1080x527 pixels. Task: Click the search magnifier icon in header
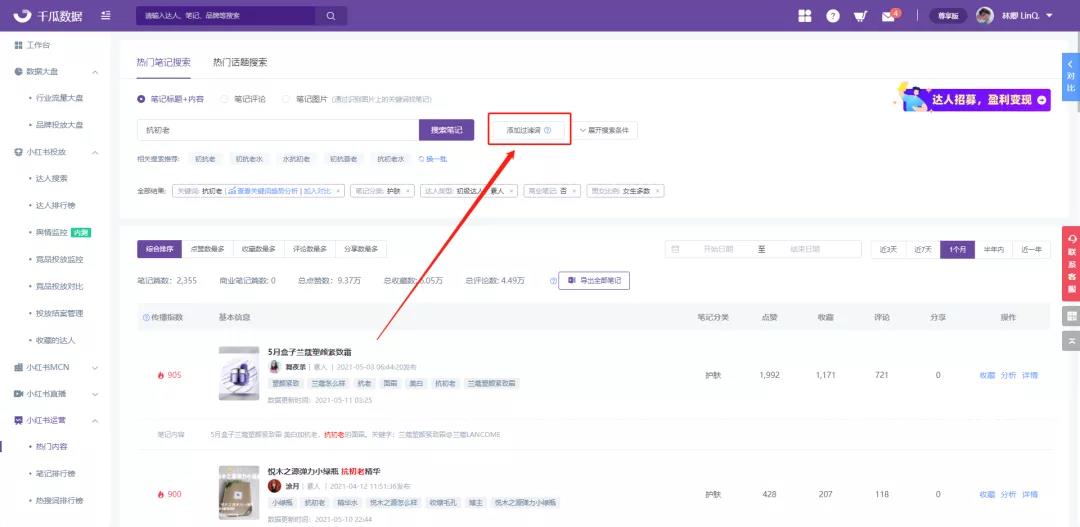pos(330,16)
